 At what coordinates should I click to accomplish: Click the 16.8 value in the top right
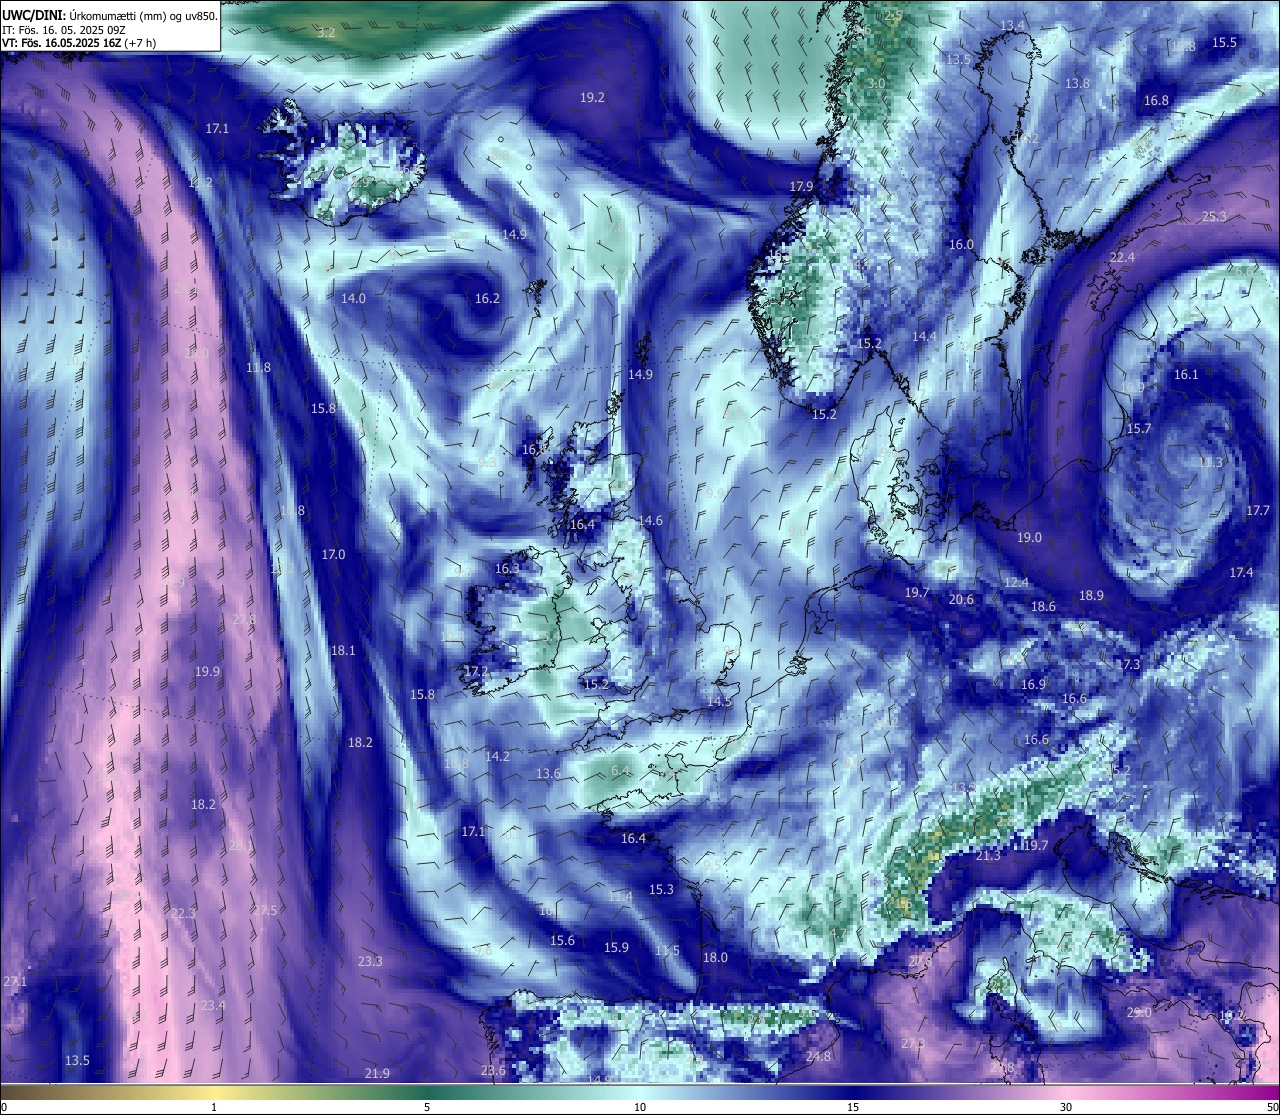pyautogui.click(x=1156, y=100)
